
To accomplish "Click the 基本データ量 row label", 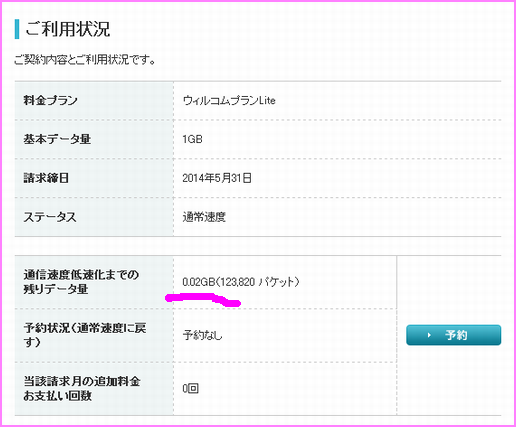I will pos(57,139).
